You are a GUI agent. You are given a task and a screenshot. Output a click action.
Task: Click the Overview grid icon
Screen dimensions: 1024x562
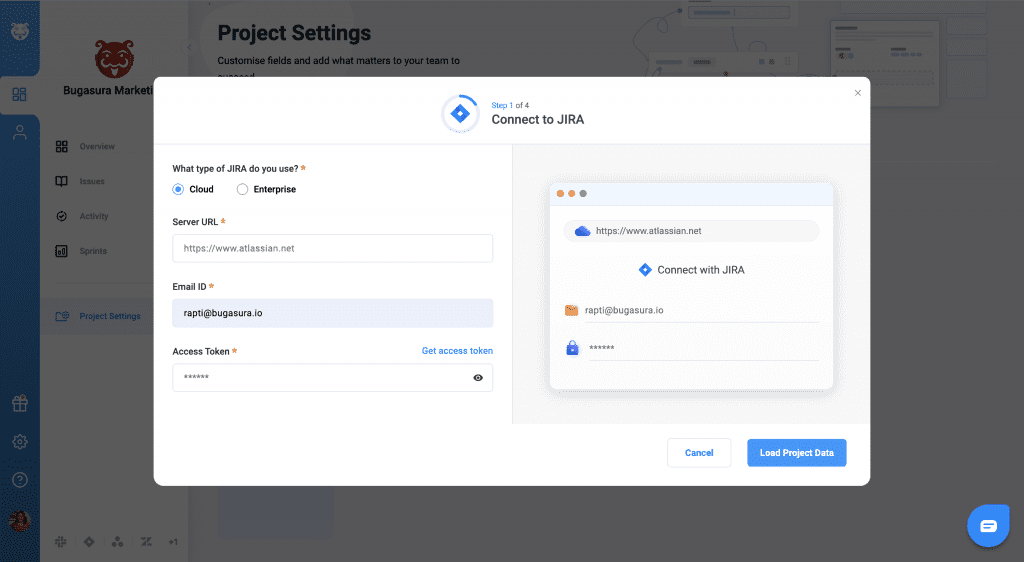click(61, 146)
